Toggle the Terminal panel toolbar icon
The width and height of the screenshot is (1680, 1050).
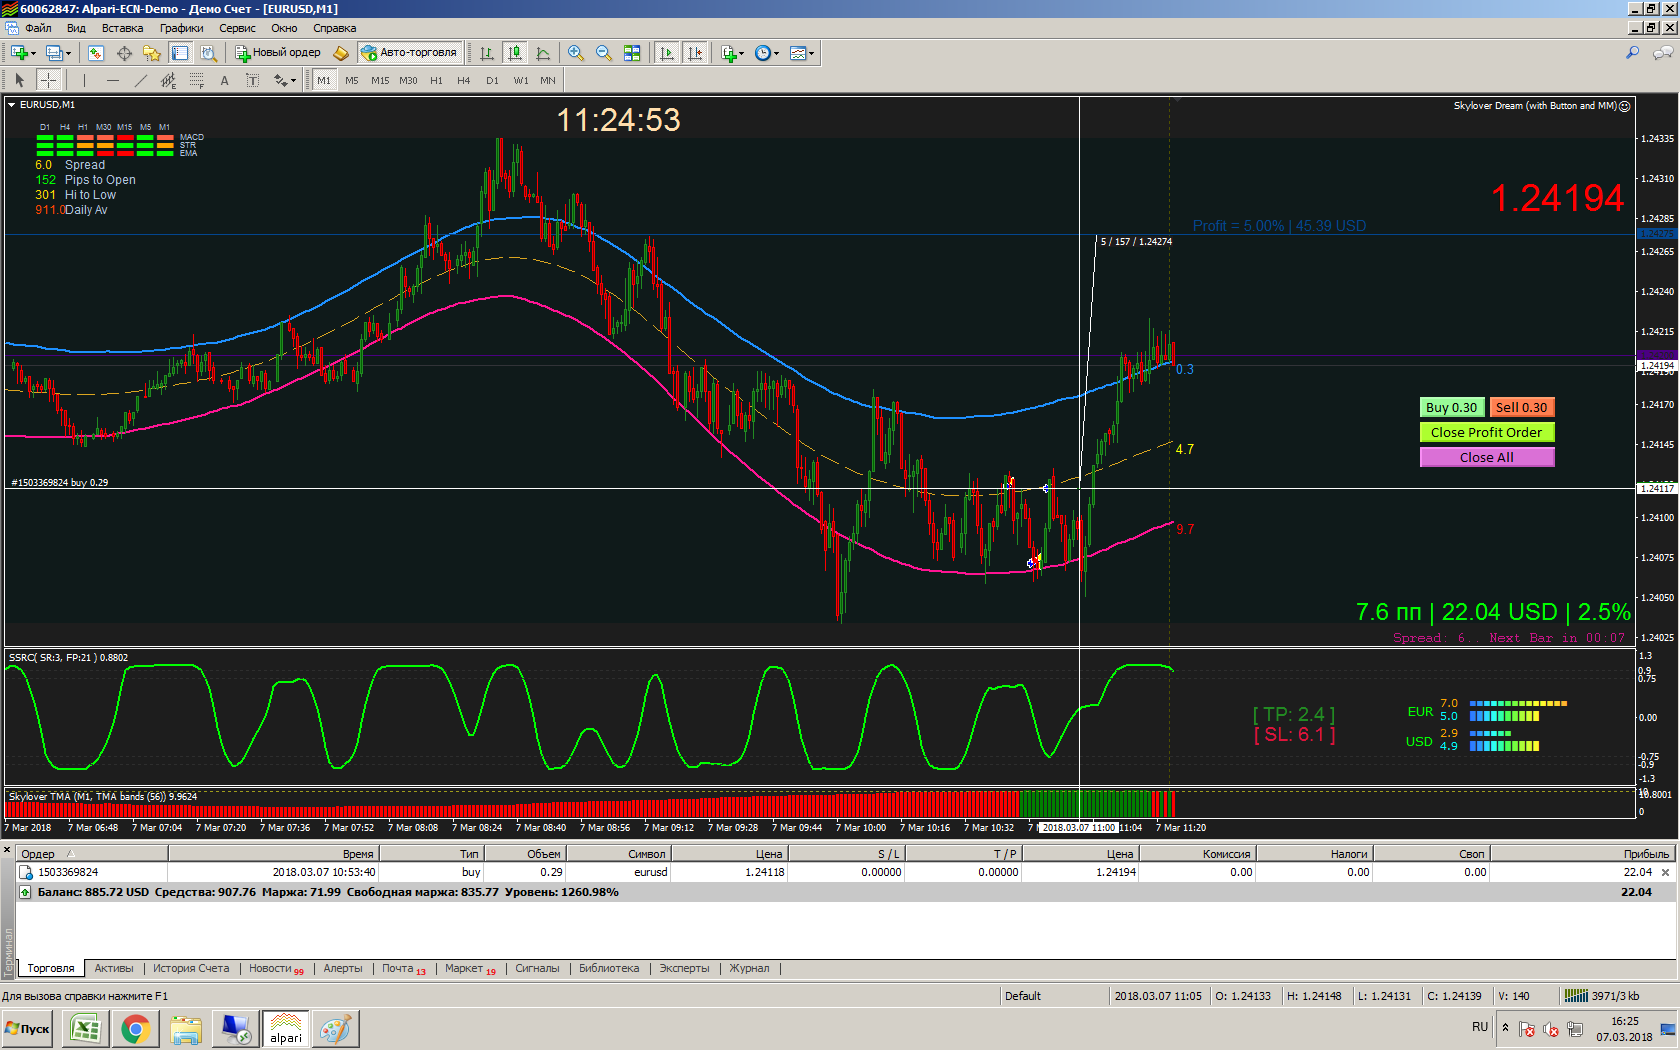(180, 53)
